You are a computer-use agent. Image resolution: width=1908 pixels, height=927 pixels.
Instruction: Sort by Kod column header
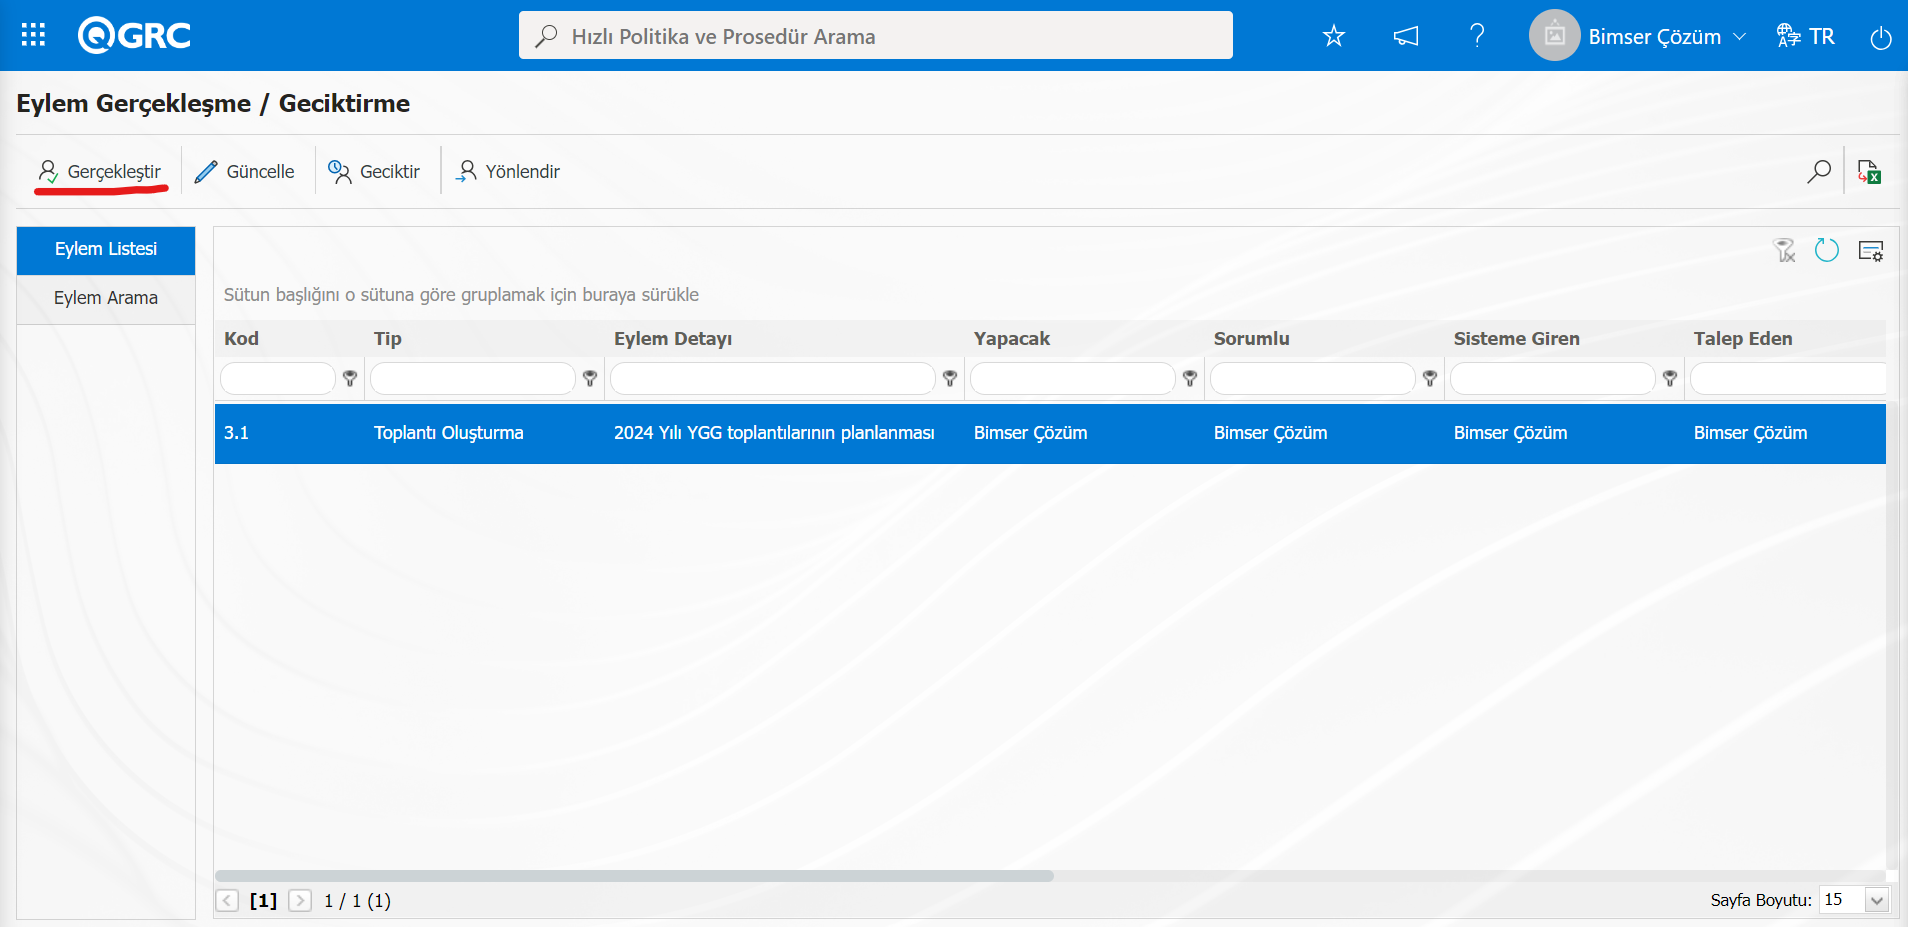(x=242, y=339)
